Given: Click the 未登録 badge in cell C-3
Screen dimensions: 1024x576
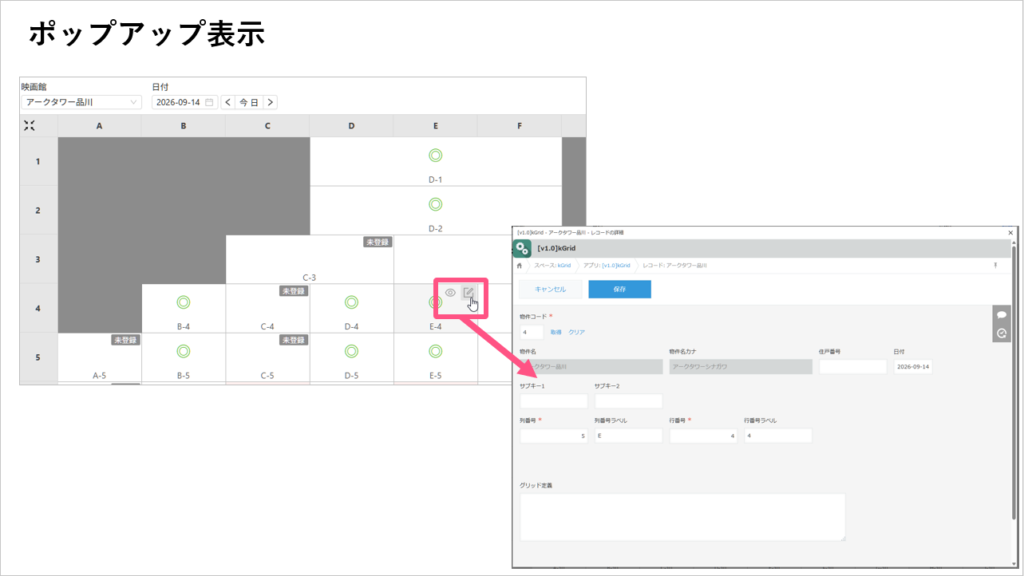Looking at the screenshot, I should click(x=377, y=242).
